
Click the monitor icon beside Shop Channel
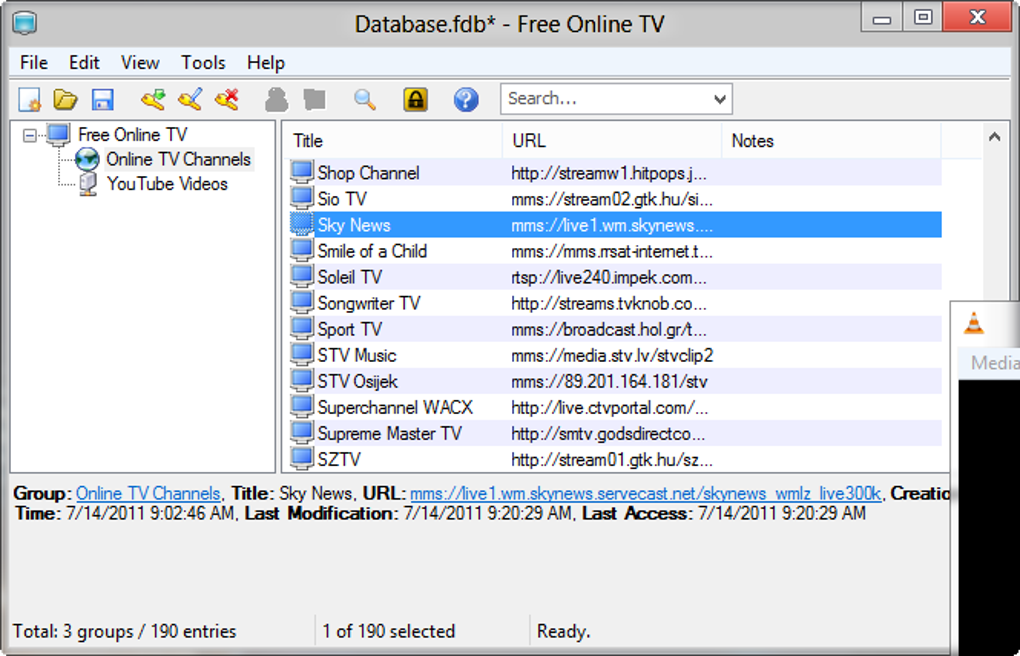(x=302, y=172)
